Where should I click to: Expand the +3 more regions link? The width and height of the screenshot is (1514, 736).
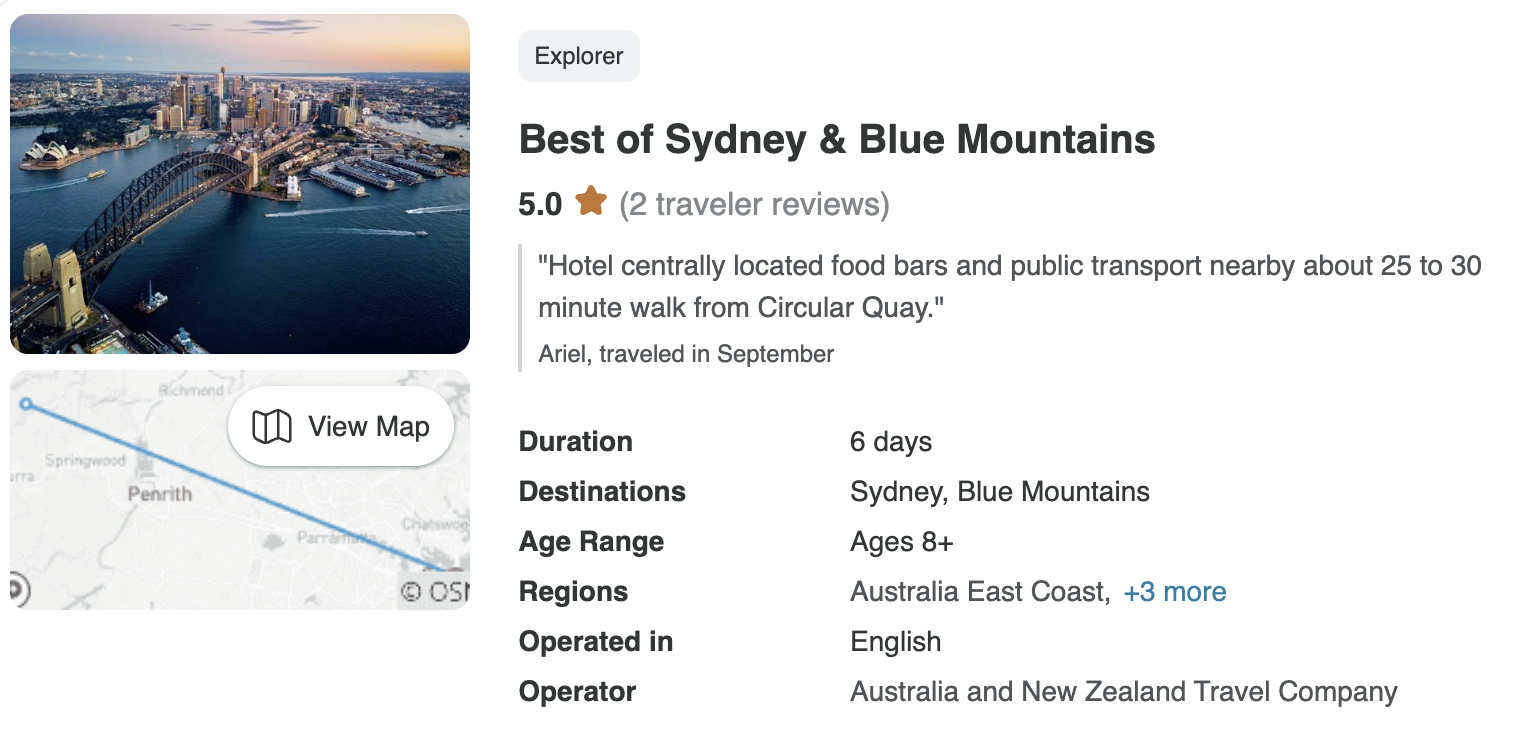1175,592
